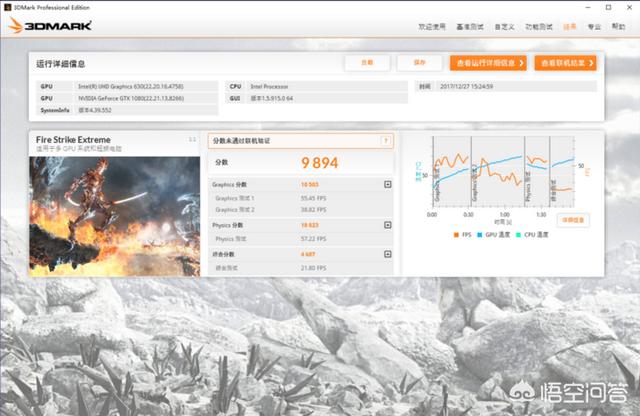
Task: Click the NVIDIA GeForce GTX 1080 row
Action: point(127,98)
